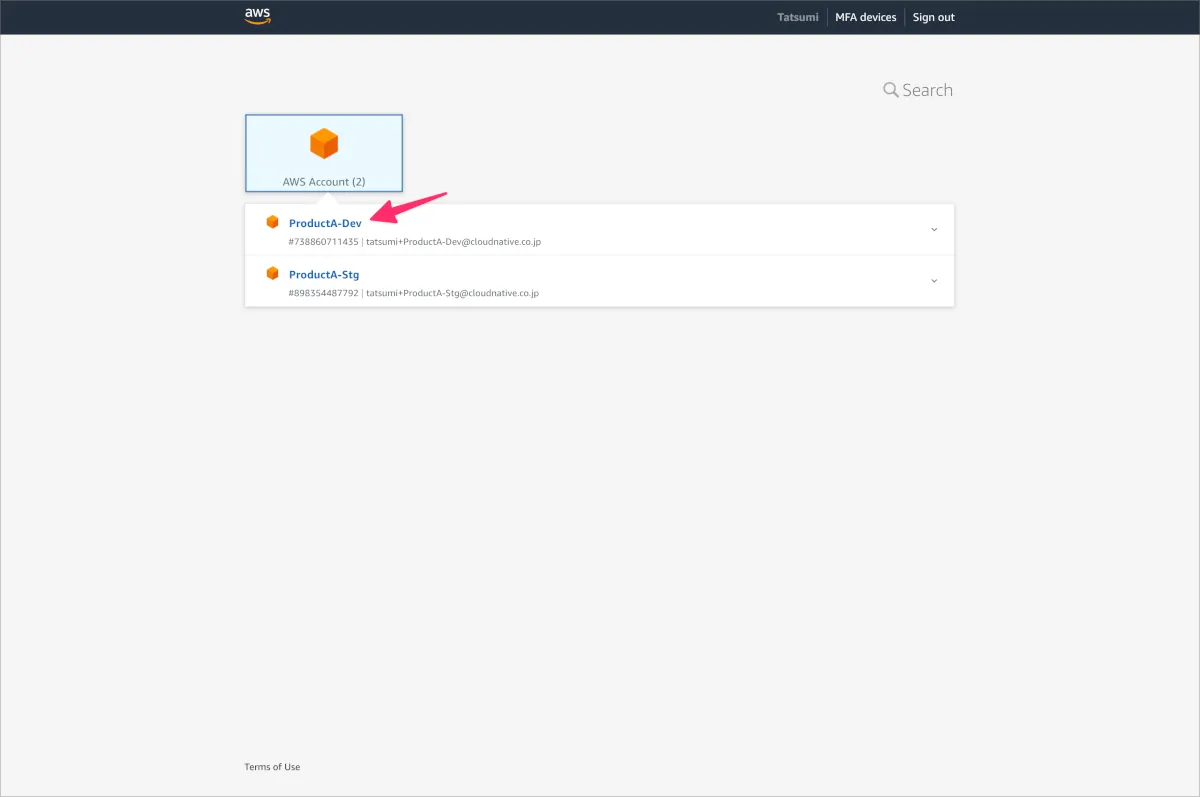The width and height of the screenshot is (1200, 797).
Task: Sign out of the portal
Action: [933, 17]
